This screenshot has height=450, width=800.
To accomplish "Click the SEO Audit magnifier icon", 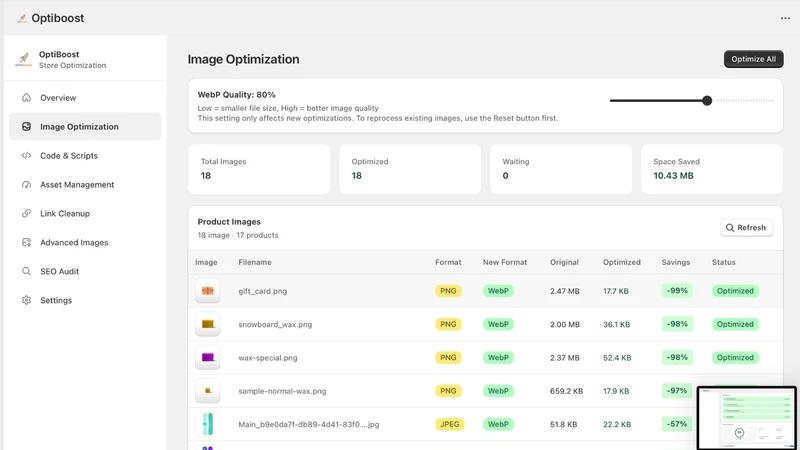I will 27,271.
